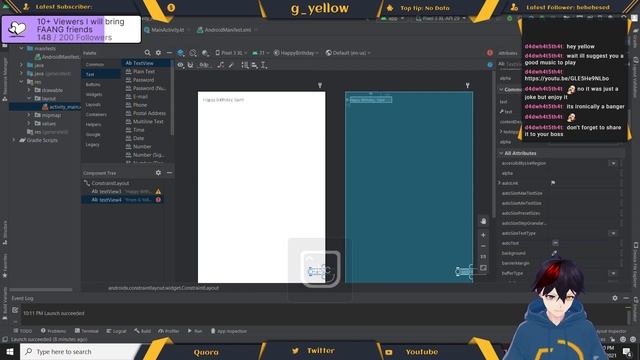Collapse the All Attributes section
640x360 pixels.
(501, 153)
